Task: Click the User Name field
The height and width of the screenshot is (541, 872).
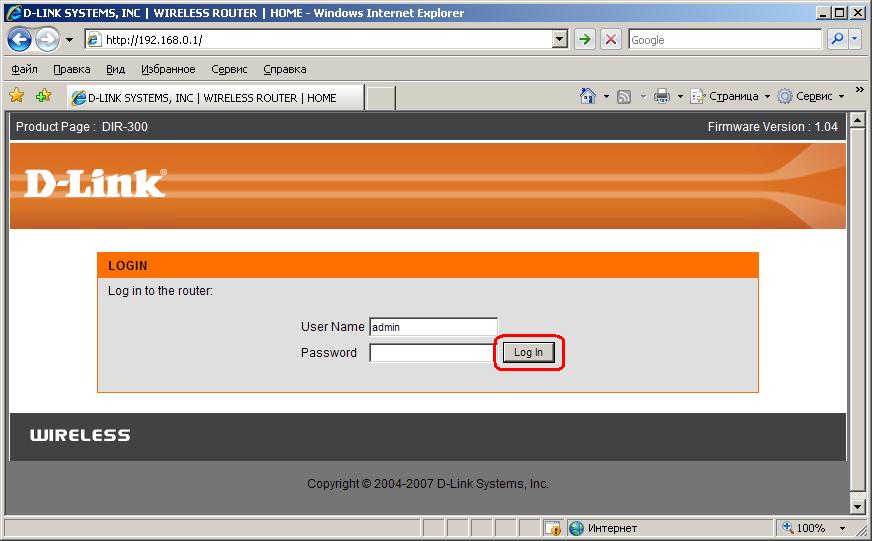Action: click(433, 327)
